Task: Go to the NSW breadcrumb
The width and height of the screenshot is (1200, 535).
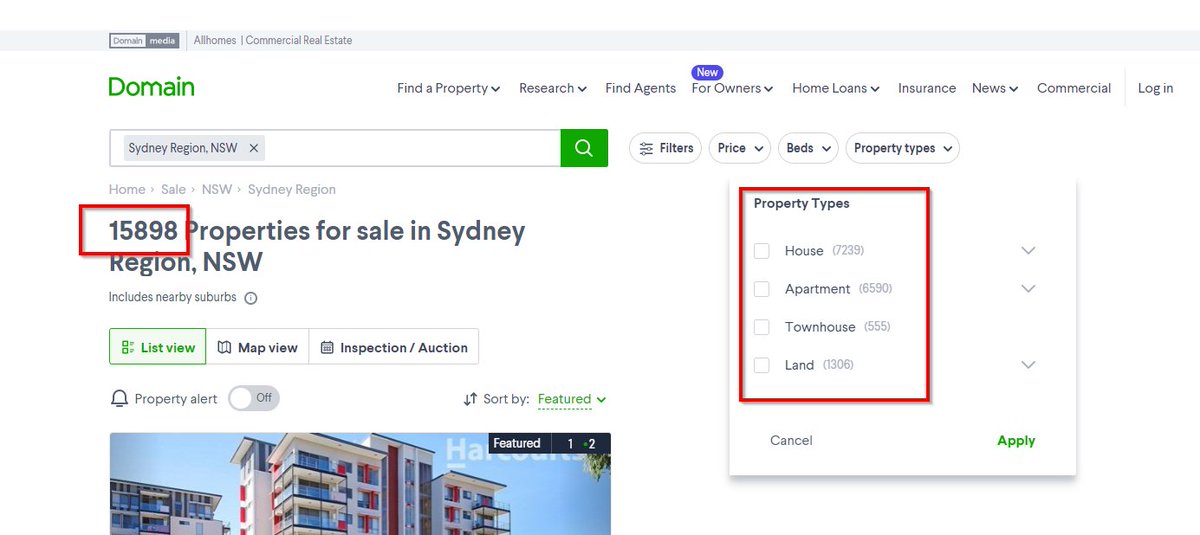Action: pyautogui.click(x=217, y=189)
